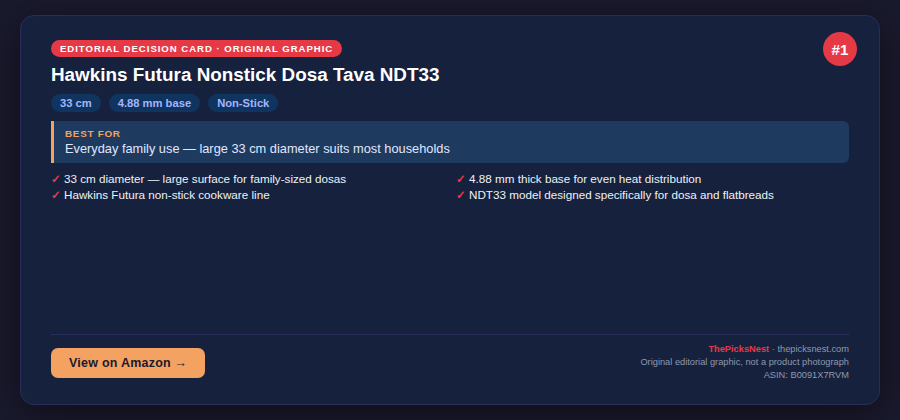Click the Hawkins Futura Nonstick Dosa Tava title
Image resolution: width=900 pixels, height=420 pixels.
(245, 75)
